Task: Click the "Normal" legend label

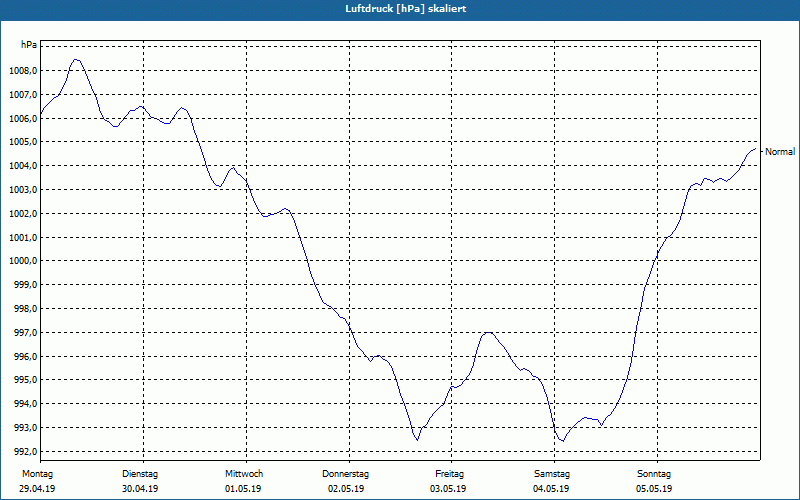Action: [780, 152]
